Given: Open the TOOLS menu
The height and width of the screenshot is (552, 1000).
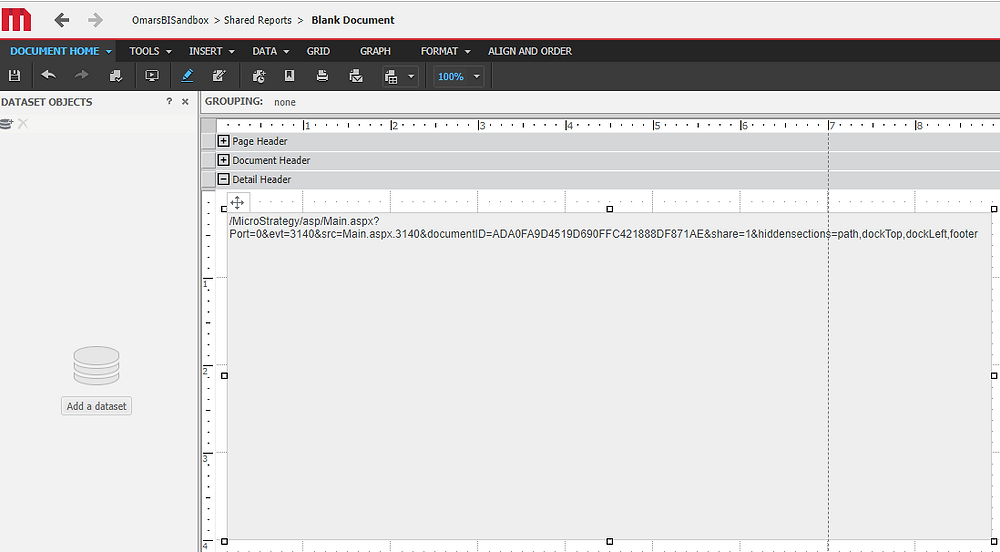Looking at the screenshot, I should click(x=151, y=51).
